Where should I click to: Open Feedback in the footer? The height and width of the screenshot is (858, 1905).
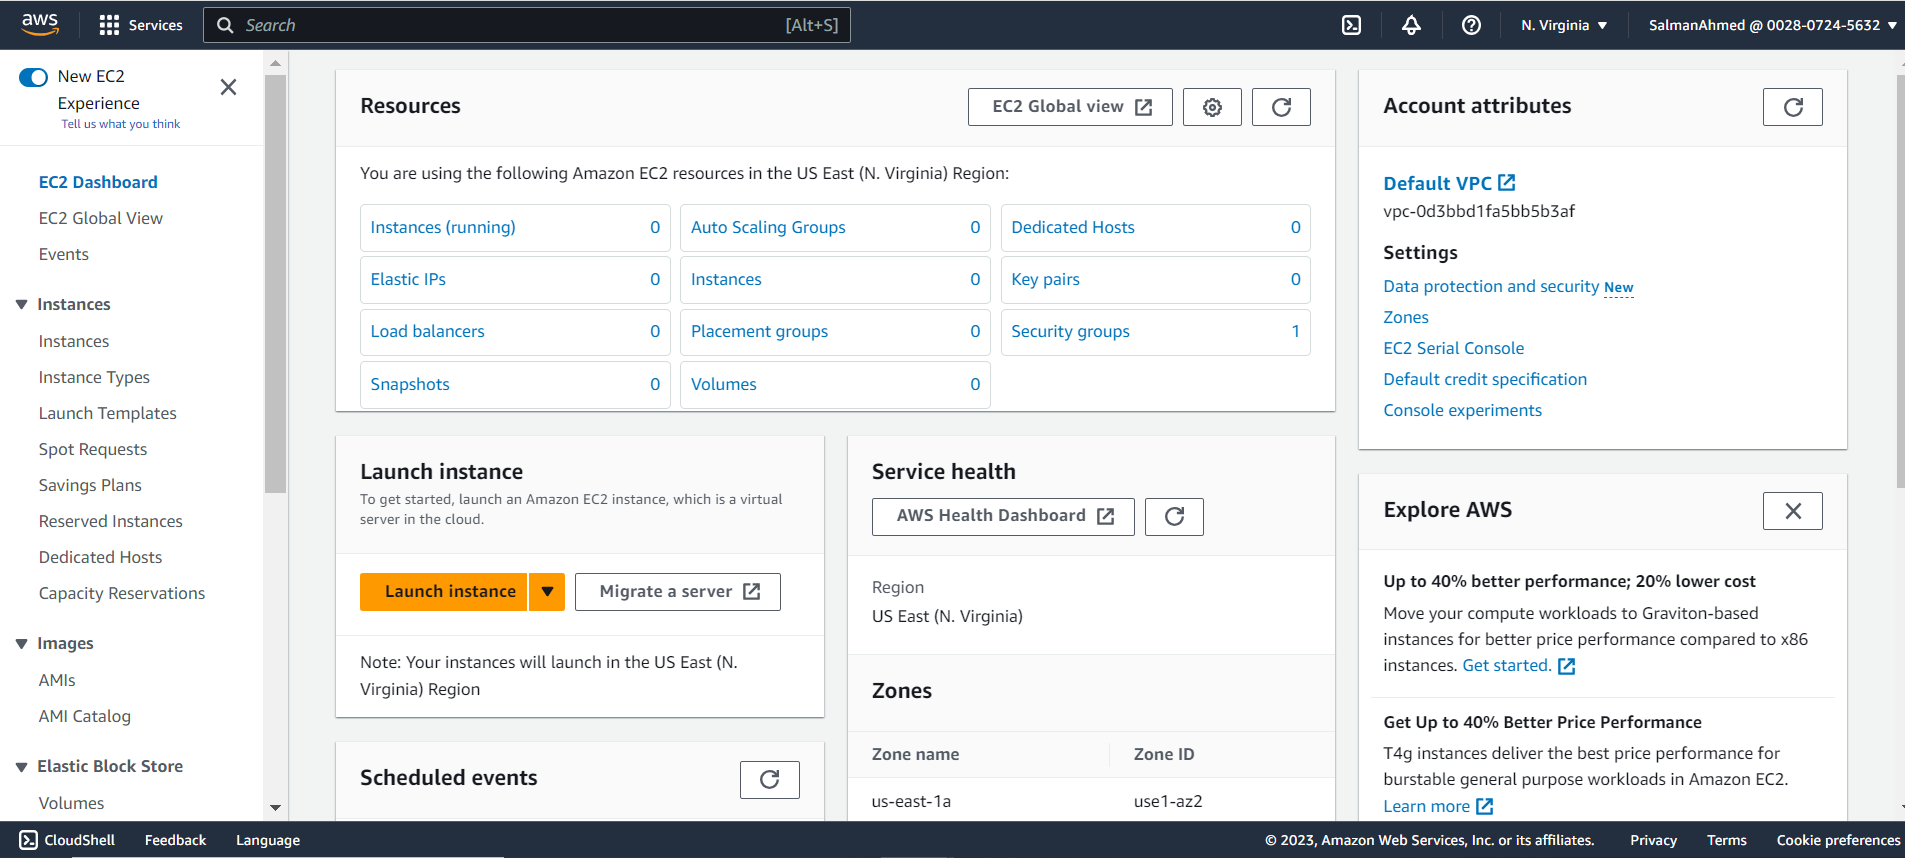tap(175, 840)
